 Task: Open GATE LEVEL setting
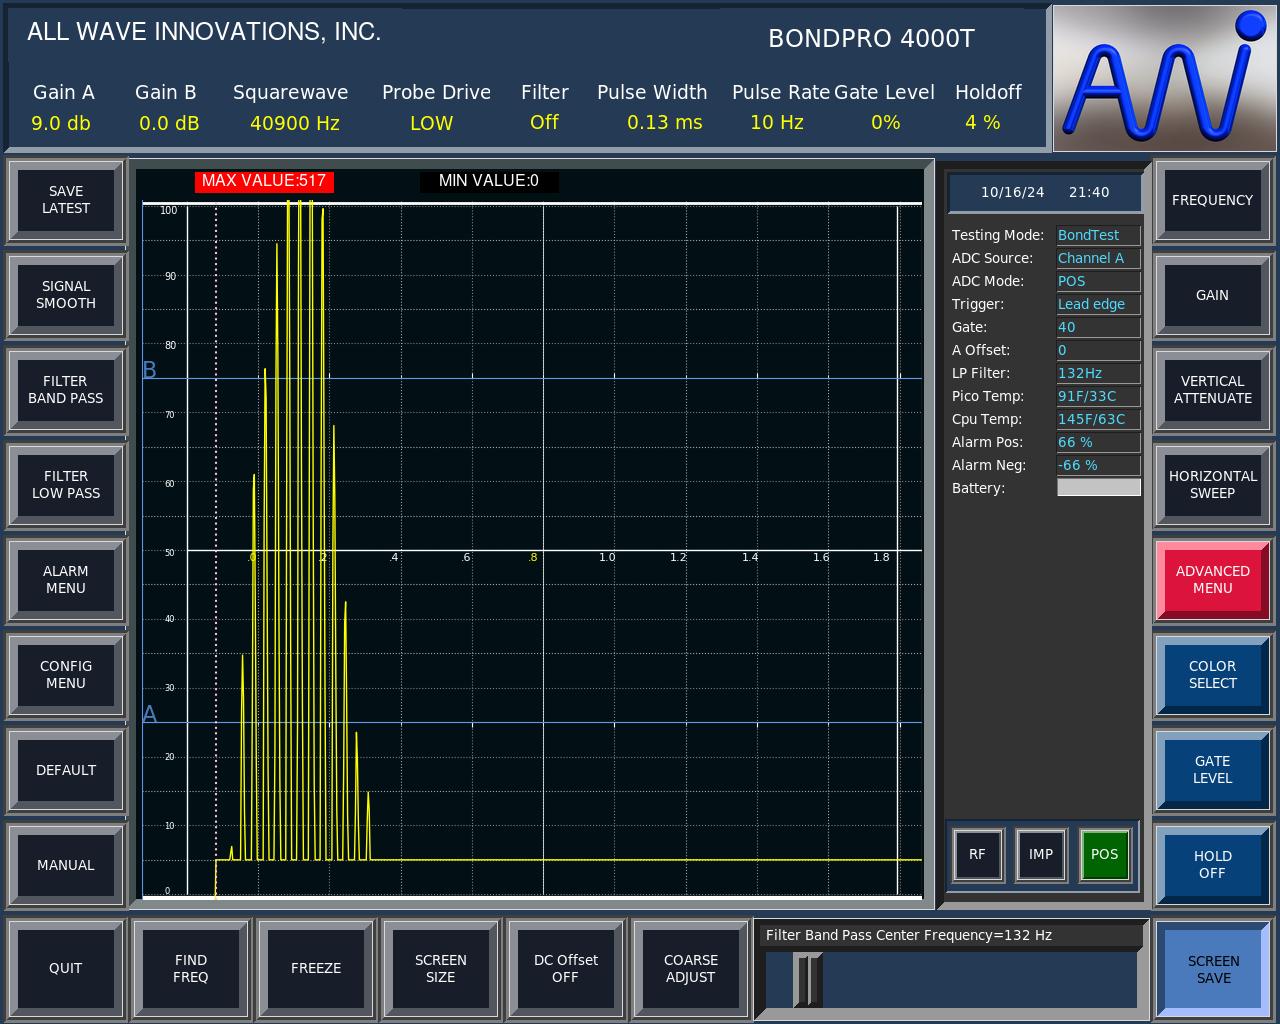[1213, 770]
